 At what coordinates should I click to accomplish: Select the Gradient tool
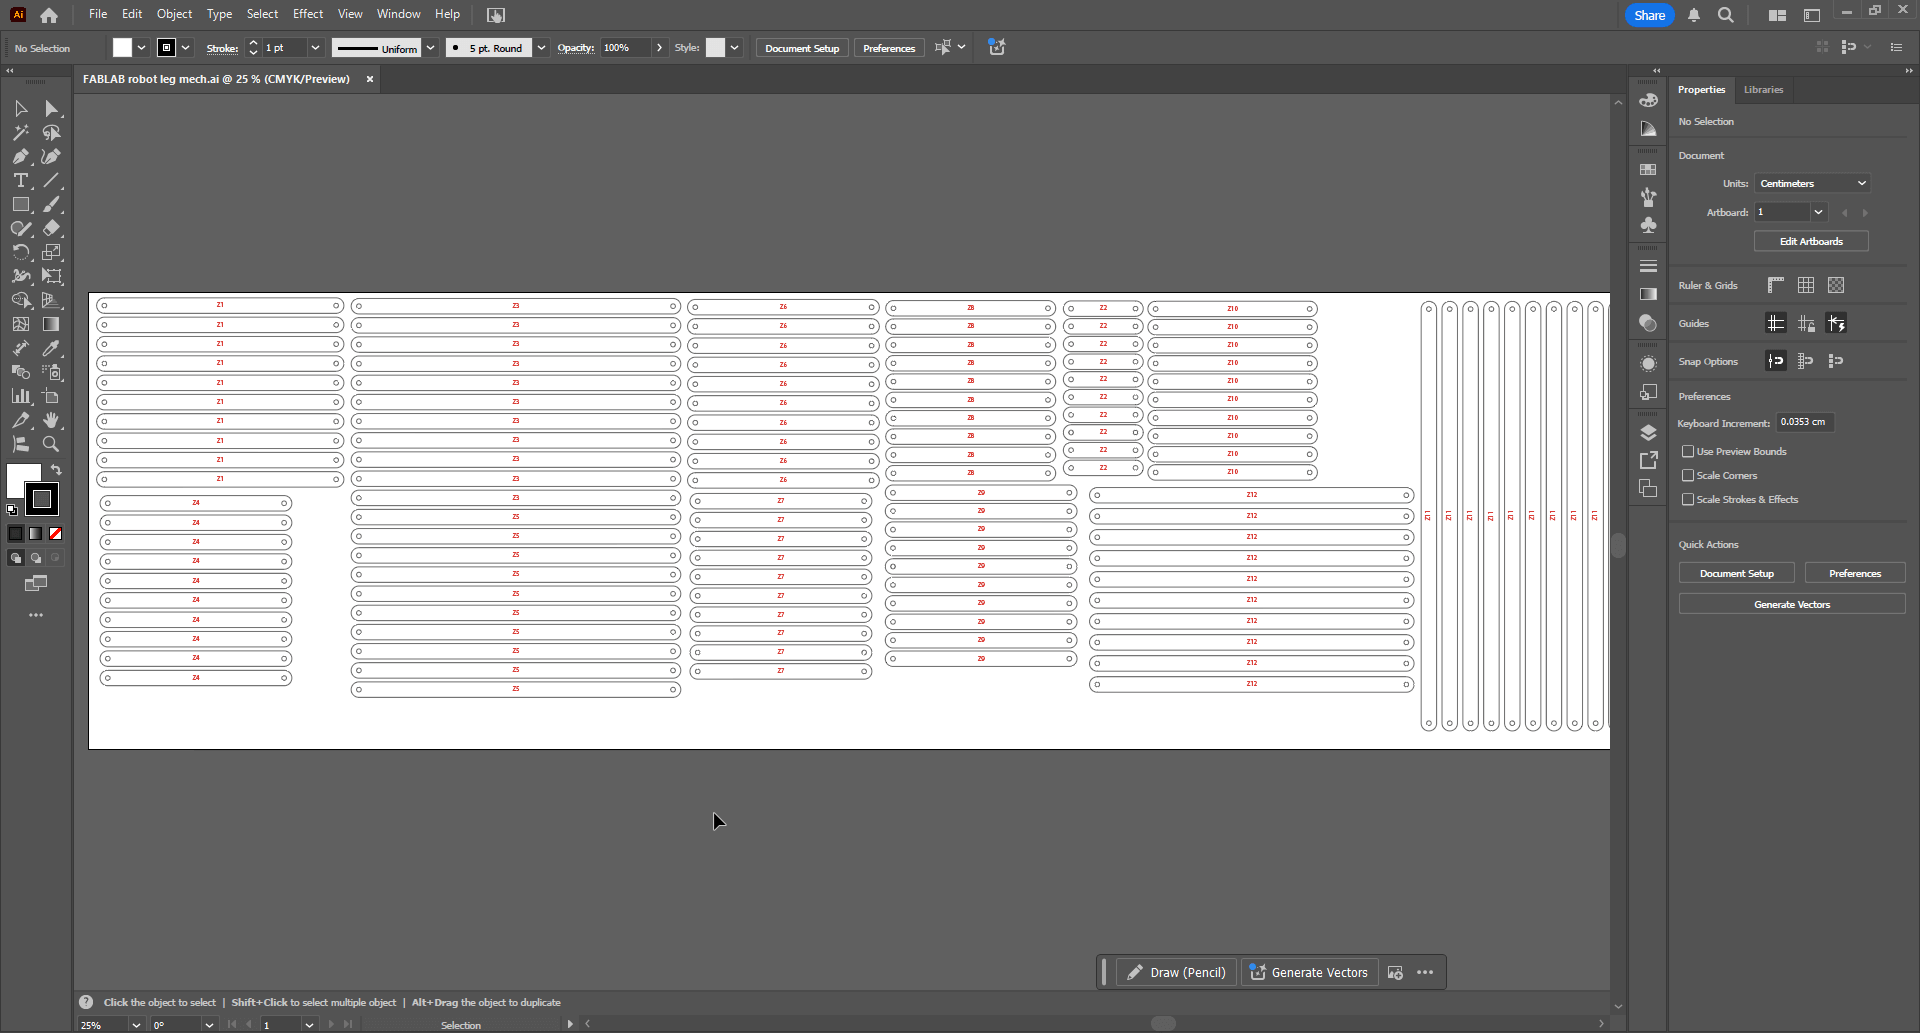[52, 324]
